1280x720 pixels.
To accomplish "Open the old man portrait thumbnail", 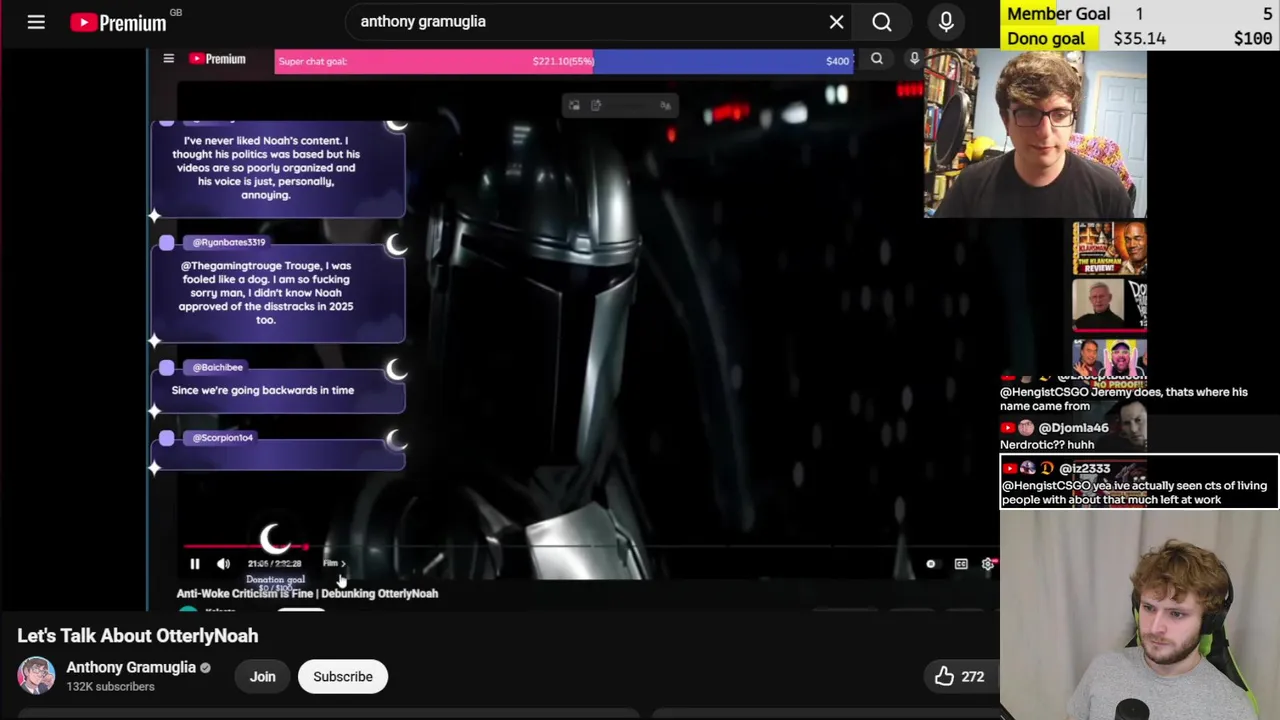I will pos(1109,305).
